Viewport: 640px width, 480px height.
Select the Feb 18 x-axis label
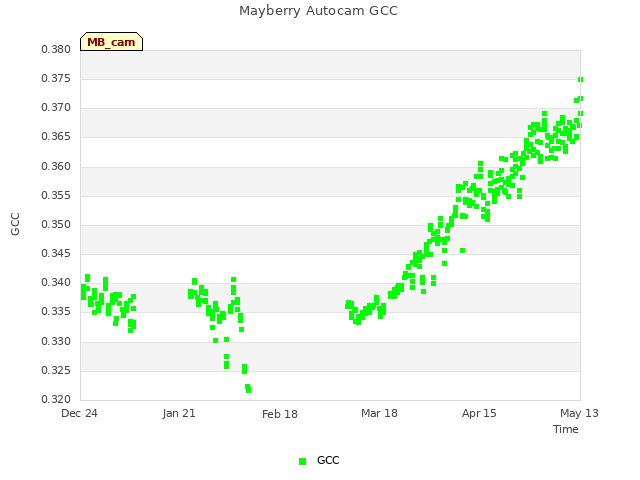tap(280, 414)
